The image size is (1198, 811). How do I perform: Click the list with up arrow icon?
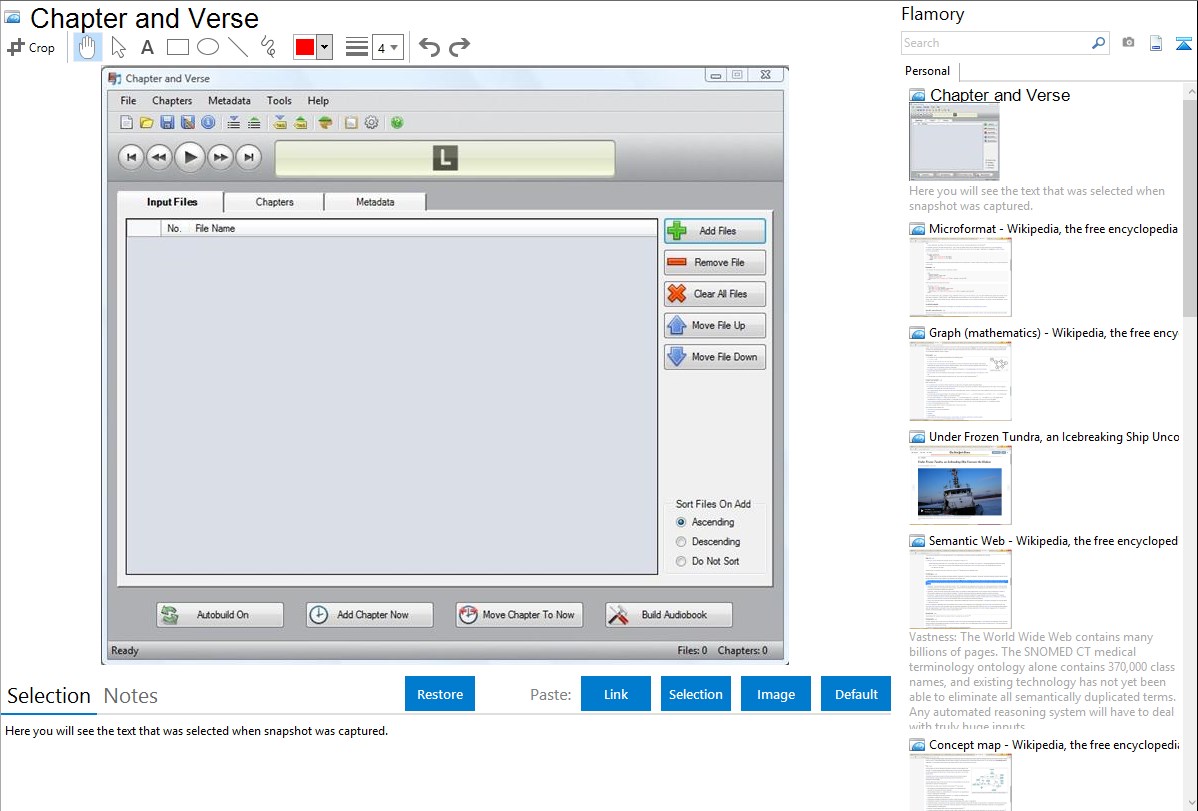pos(254,122)
